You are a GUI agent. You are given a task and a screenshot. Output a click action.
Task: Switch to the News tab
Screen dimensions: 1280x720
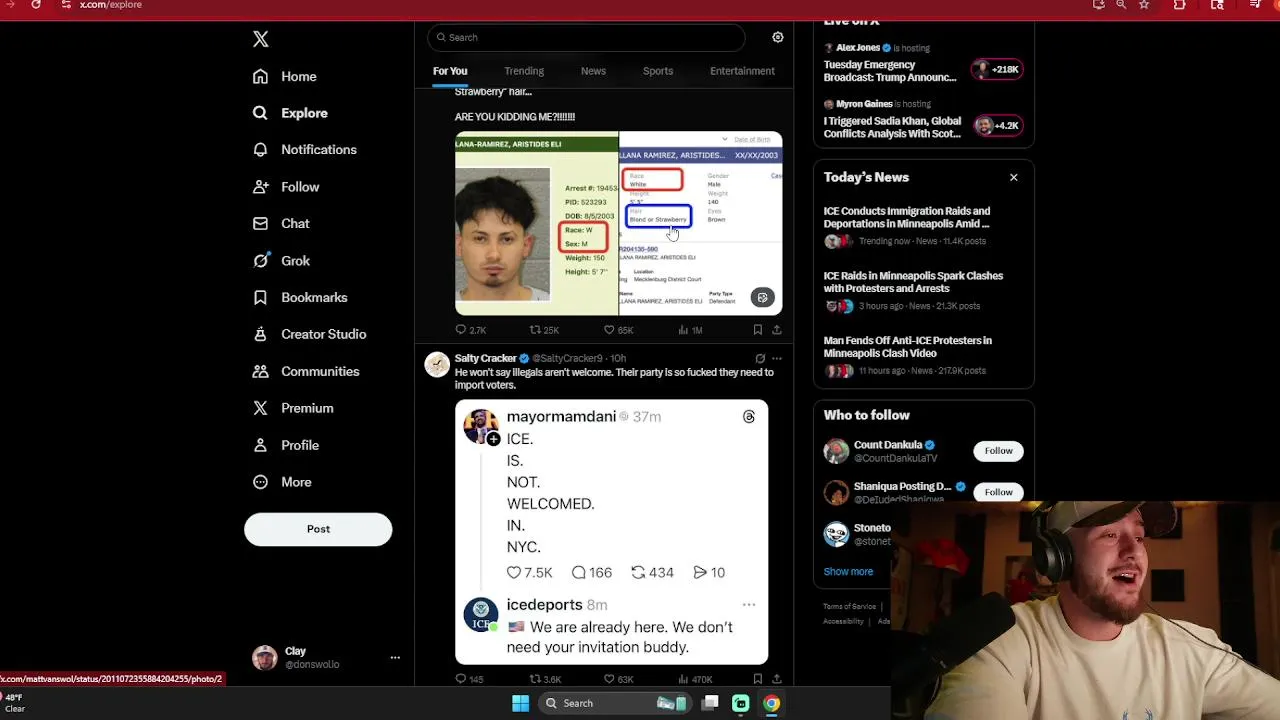click(x=593, y=71)
